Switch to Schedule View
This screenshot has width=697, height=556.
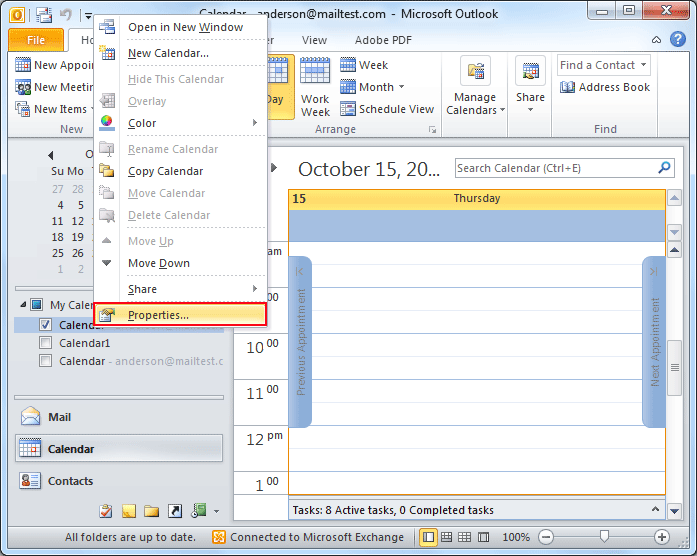pos(387,109)
